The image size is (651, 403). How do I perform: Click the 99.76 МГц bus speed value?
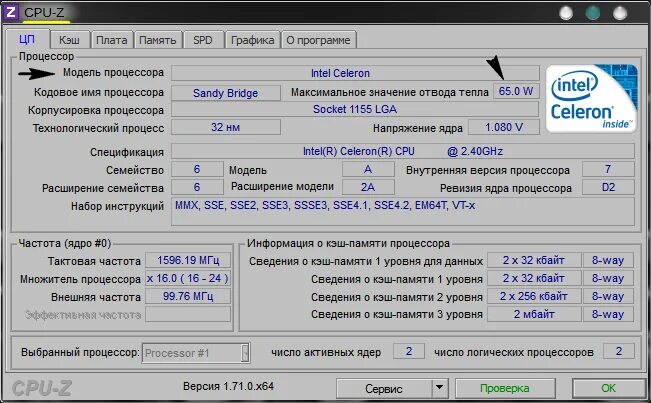(188, 296)
